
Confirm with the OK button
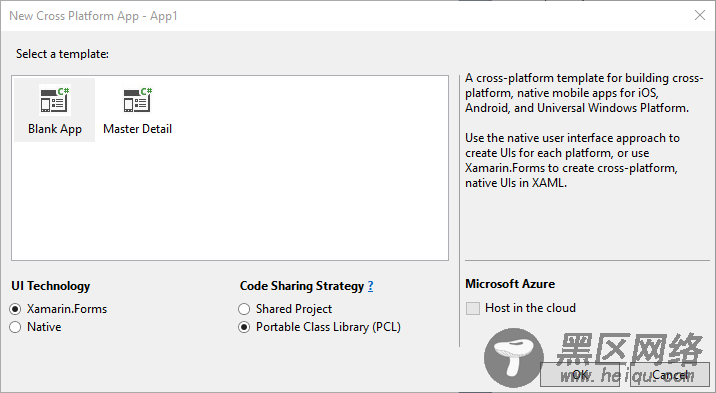(x=580, y=375)
